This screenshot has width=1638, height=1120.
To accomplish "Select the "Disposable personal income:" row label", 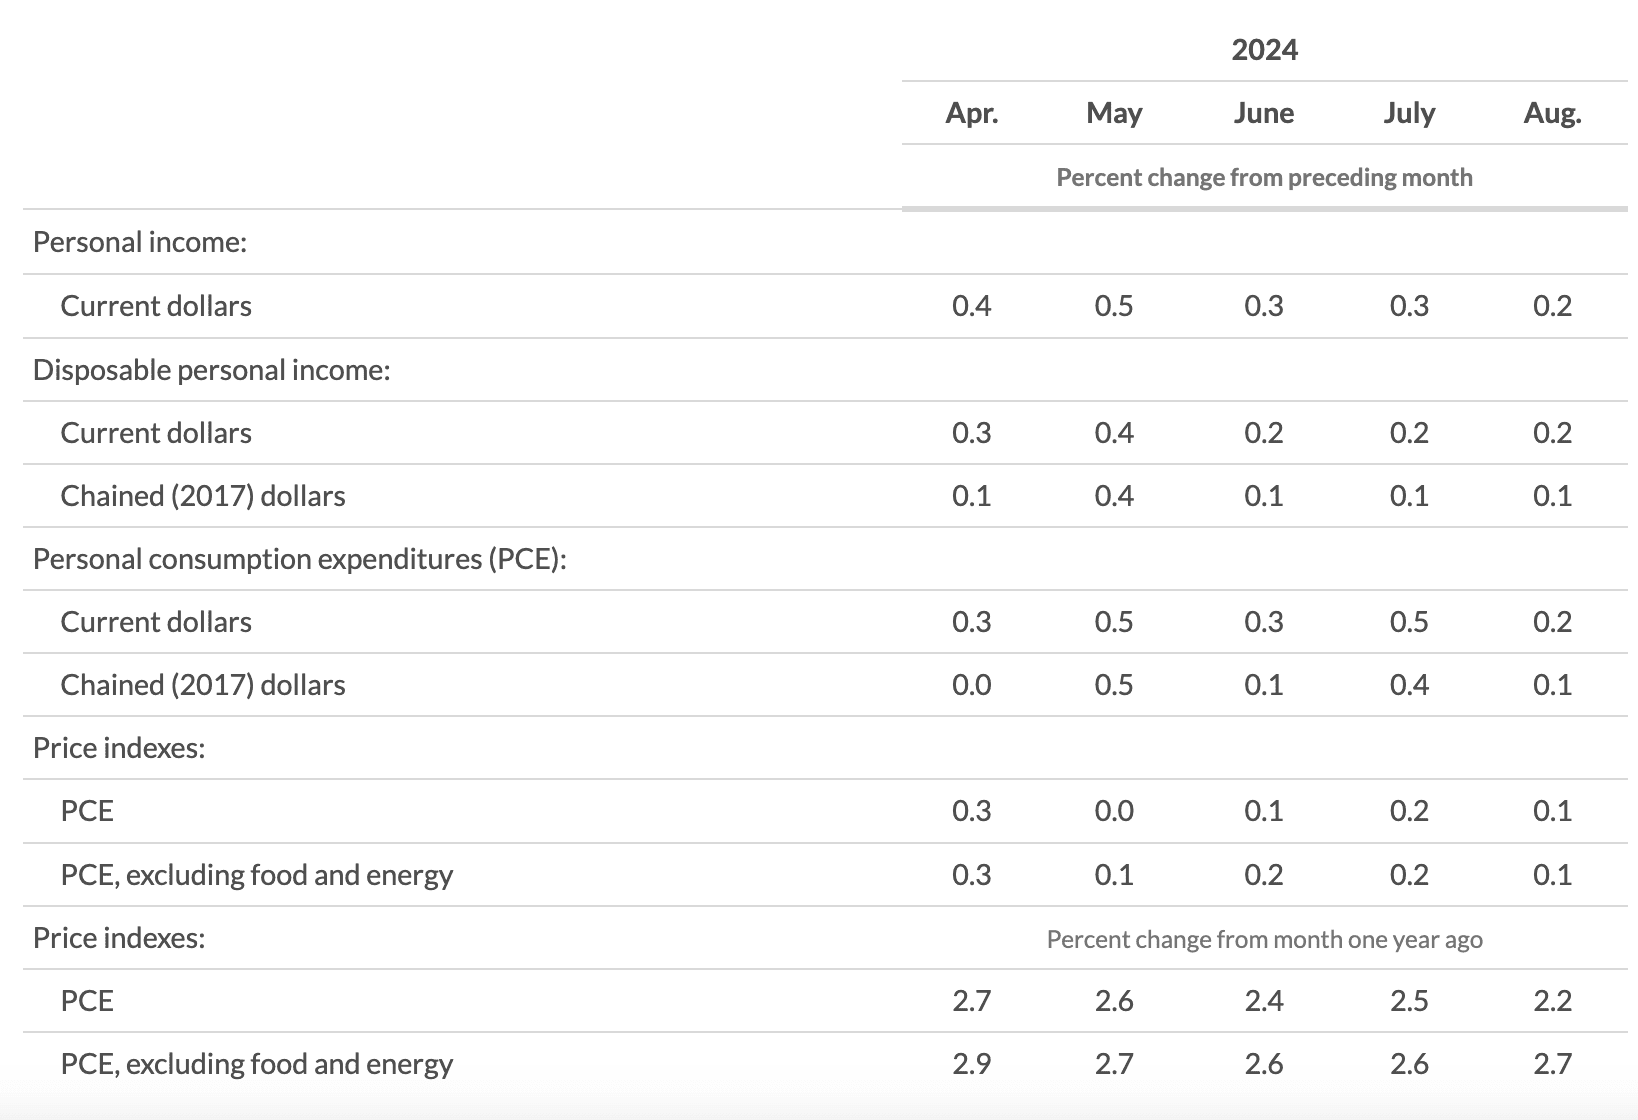I will (211, 370).
